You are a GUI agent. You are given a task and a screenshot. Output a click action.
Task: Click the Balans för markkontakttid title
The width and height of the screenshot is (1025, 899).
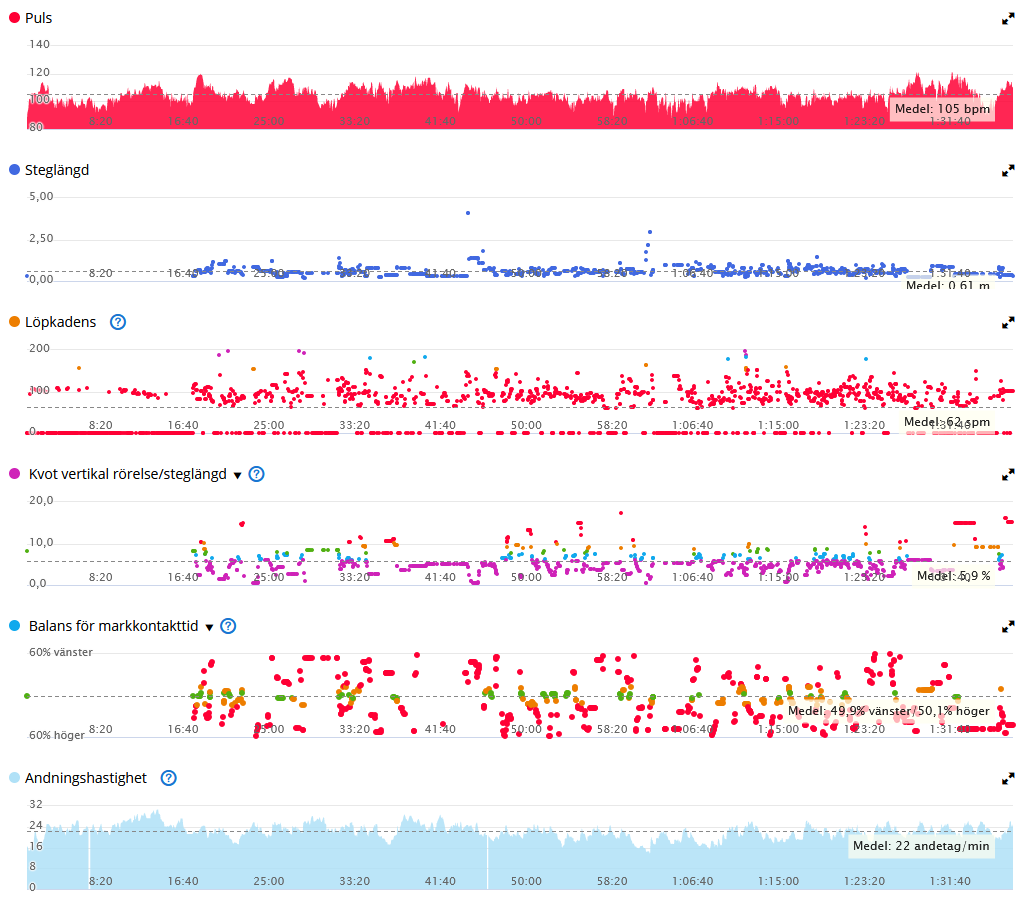[113, 626]
